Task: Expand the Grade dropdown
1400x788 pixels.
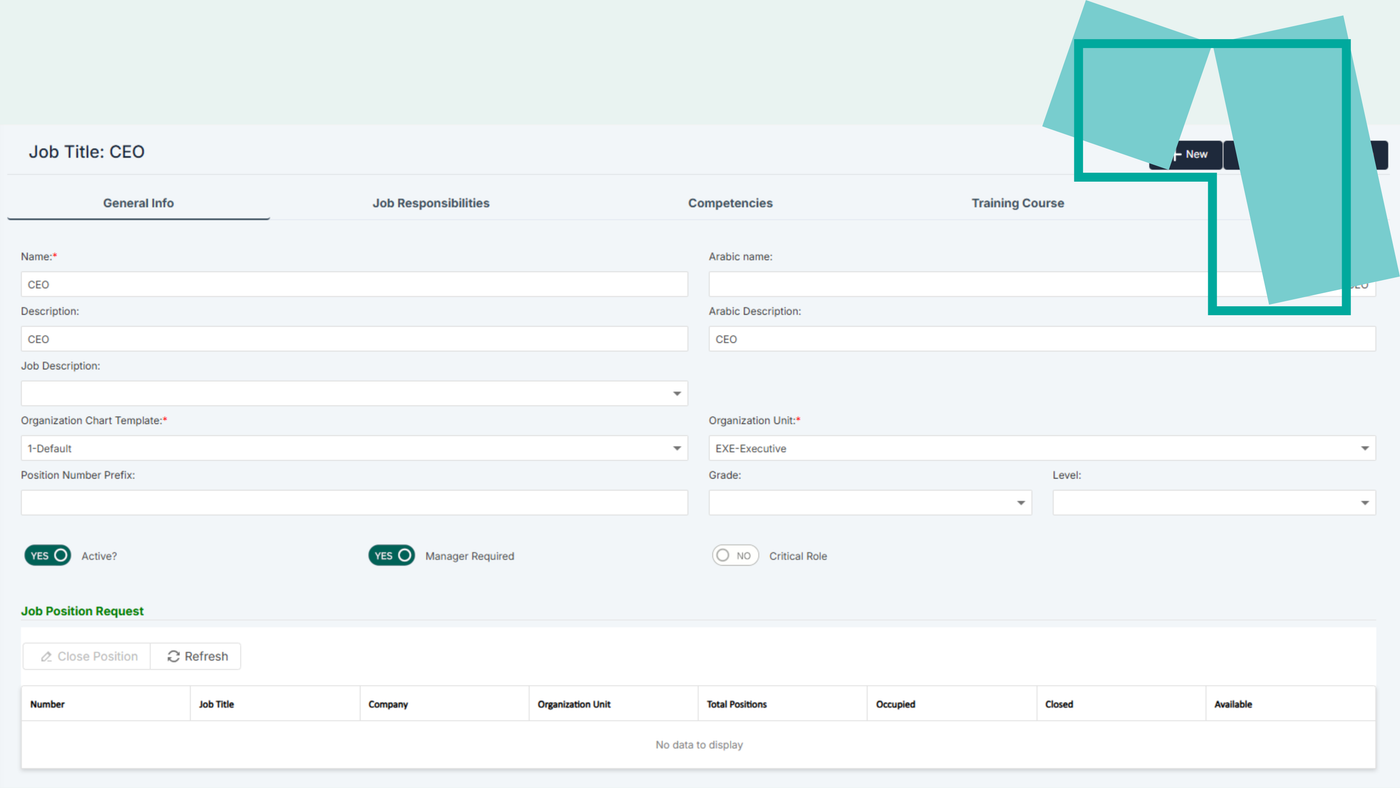Action: [1020, 503]
